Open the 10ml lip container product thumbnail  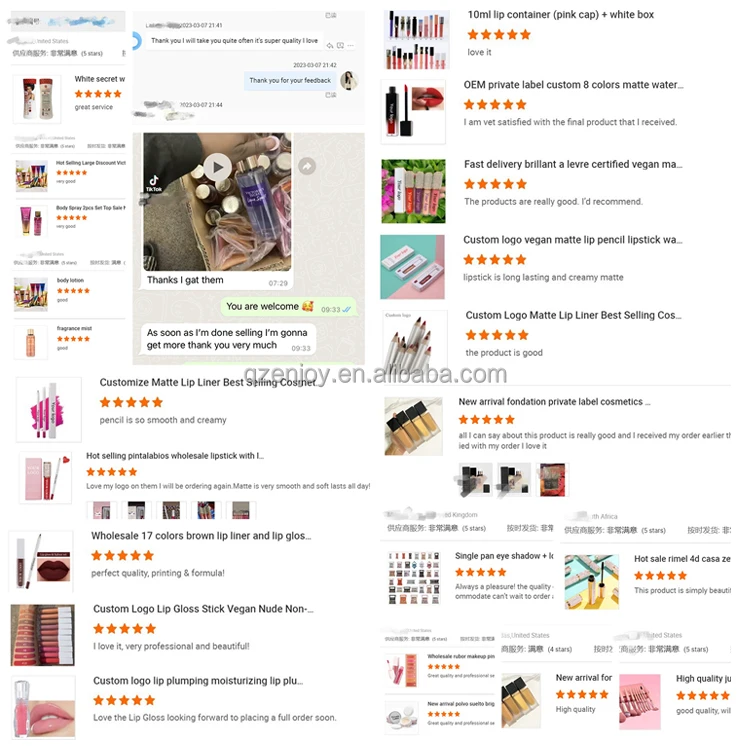[x=417, y=39]
